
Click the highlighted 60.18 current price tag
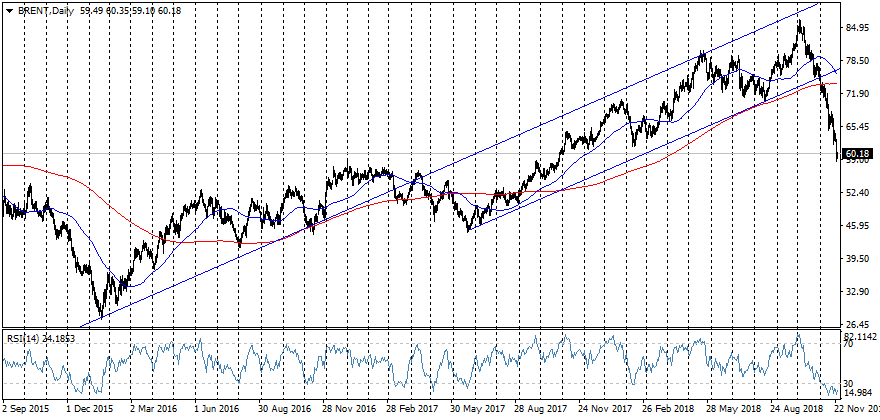[x=859, y=154]
